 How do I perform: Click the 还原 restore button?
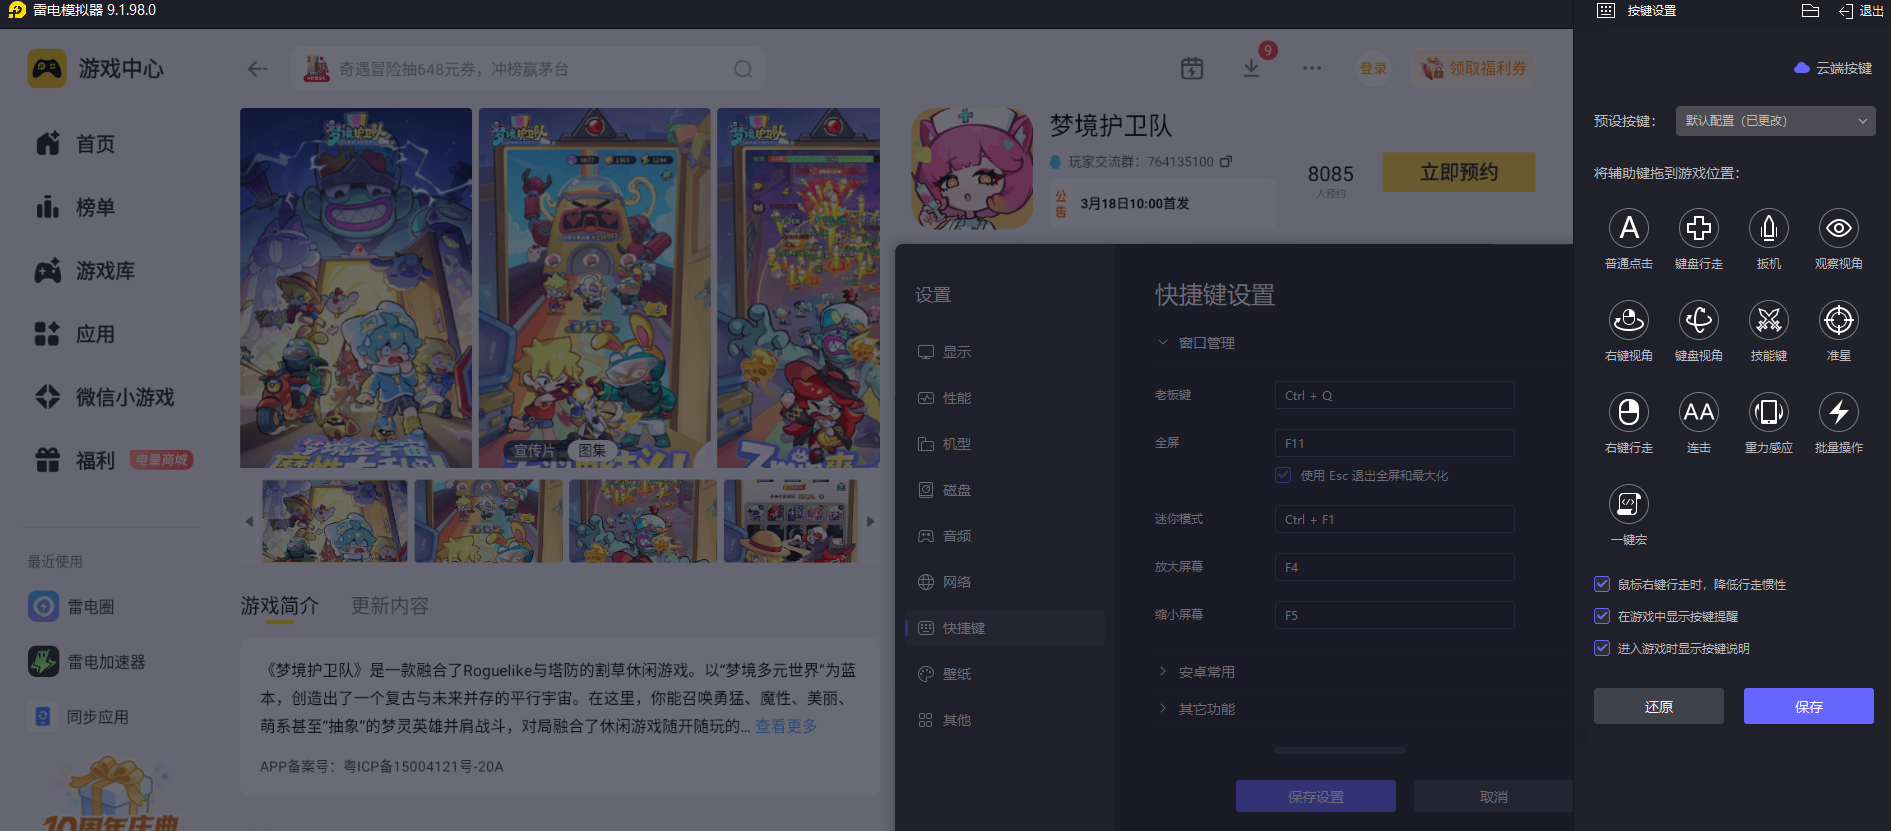(1659, 706)
